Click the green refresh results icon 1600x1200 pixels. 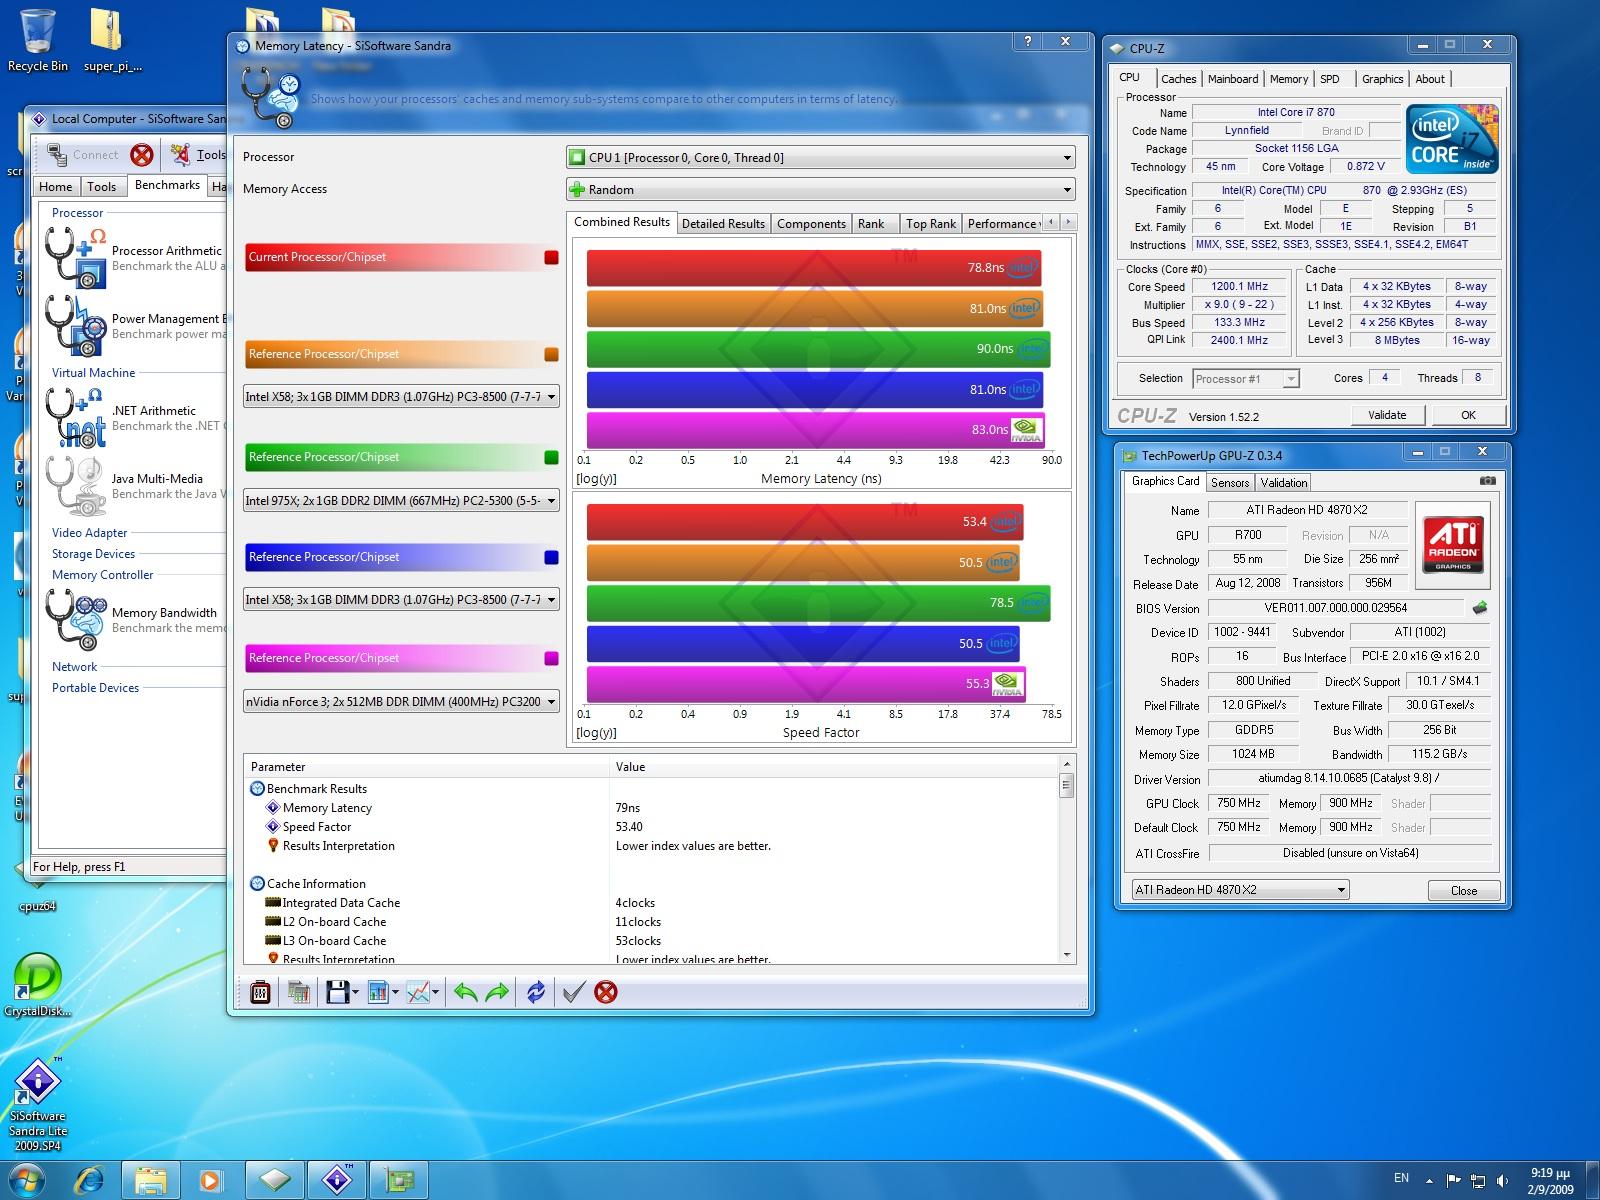point(536,992)
